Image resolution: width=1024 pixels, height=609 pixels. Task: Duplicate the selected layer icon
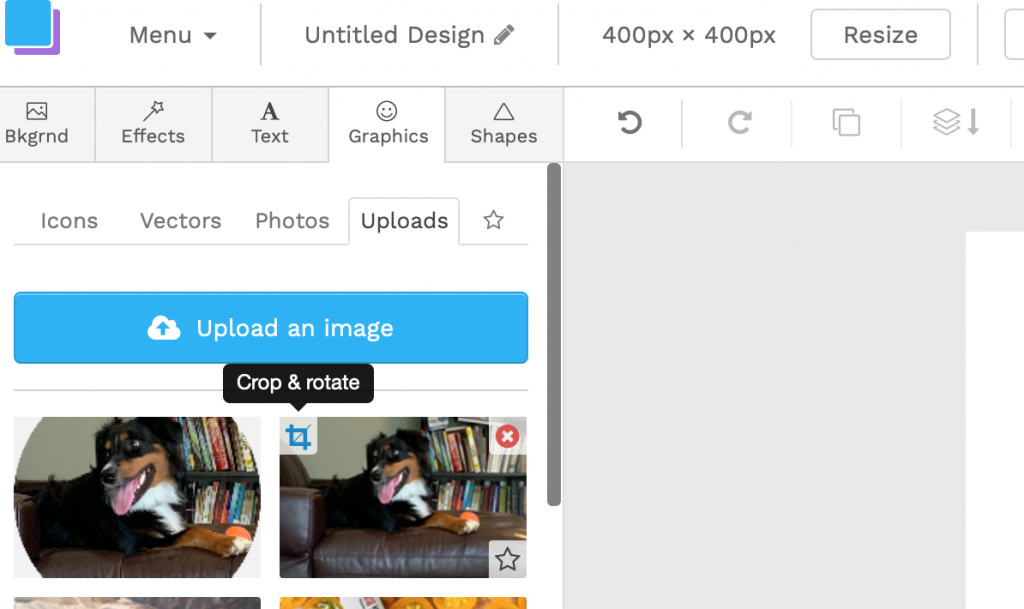pyautogui.click(x=846, y=122)
